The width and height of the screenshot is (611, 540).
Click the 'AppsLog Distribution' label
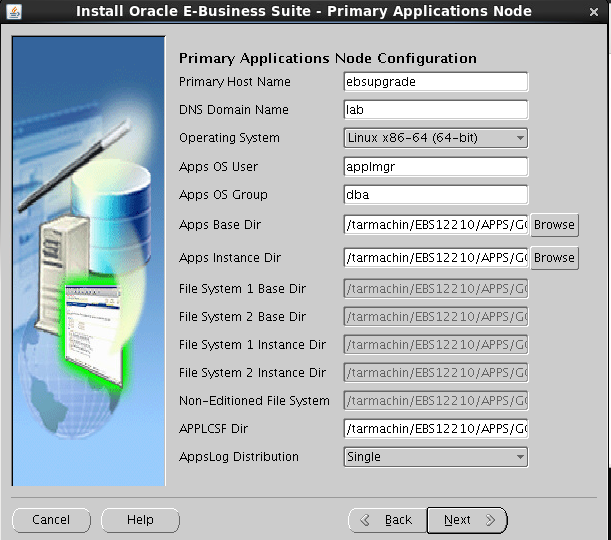tap(239, 457)
